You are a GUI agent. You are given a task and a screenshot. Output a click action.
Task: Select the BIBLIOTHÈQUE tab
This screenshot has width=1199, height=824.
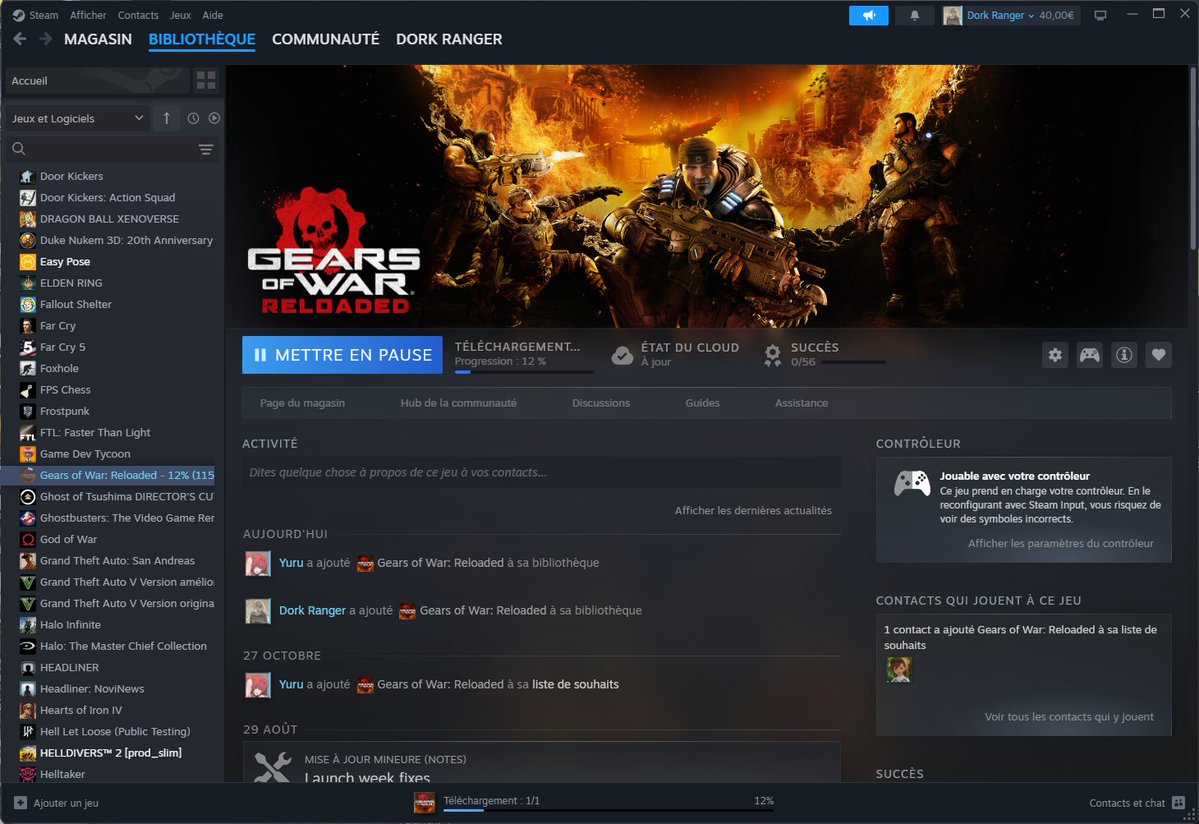pos(202,39)
